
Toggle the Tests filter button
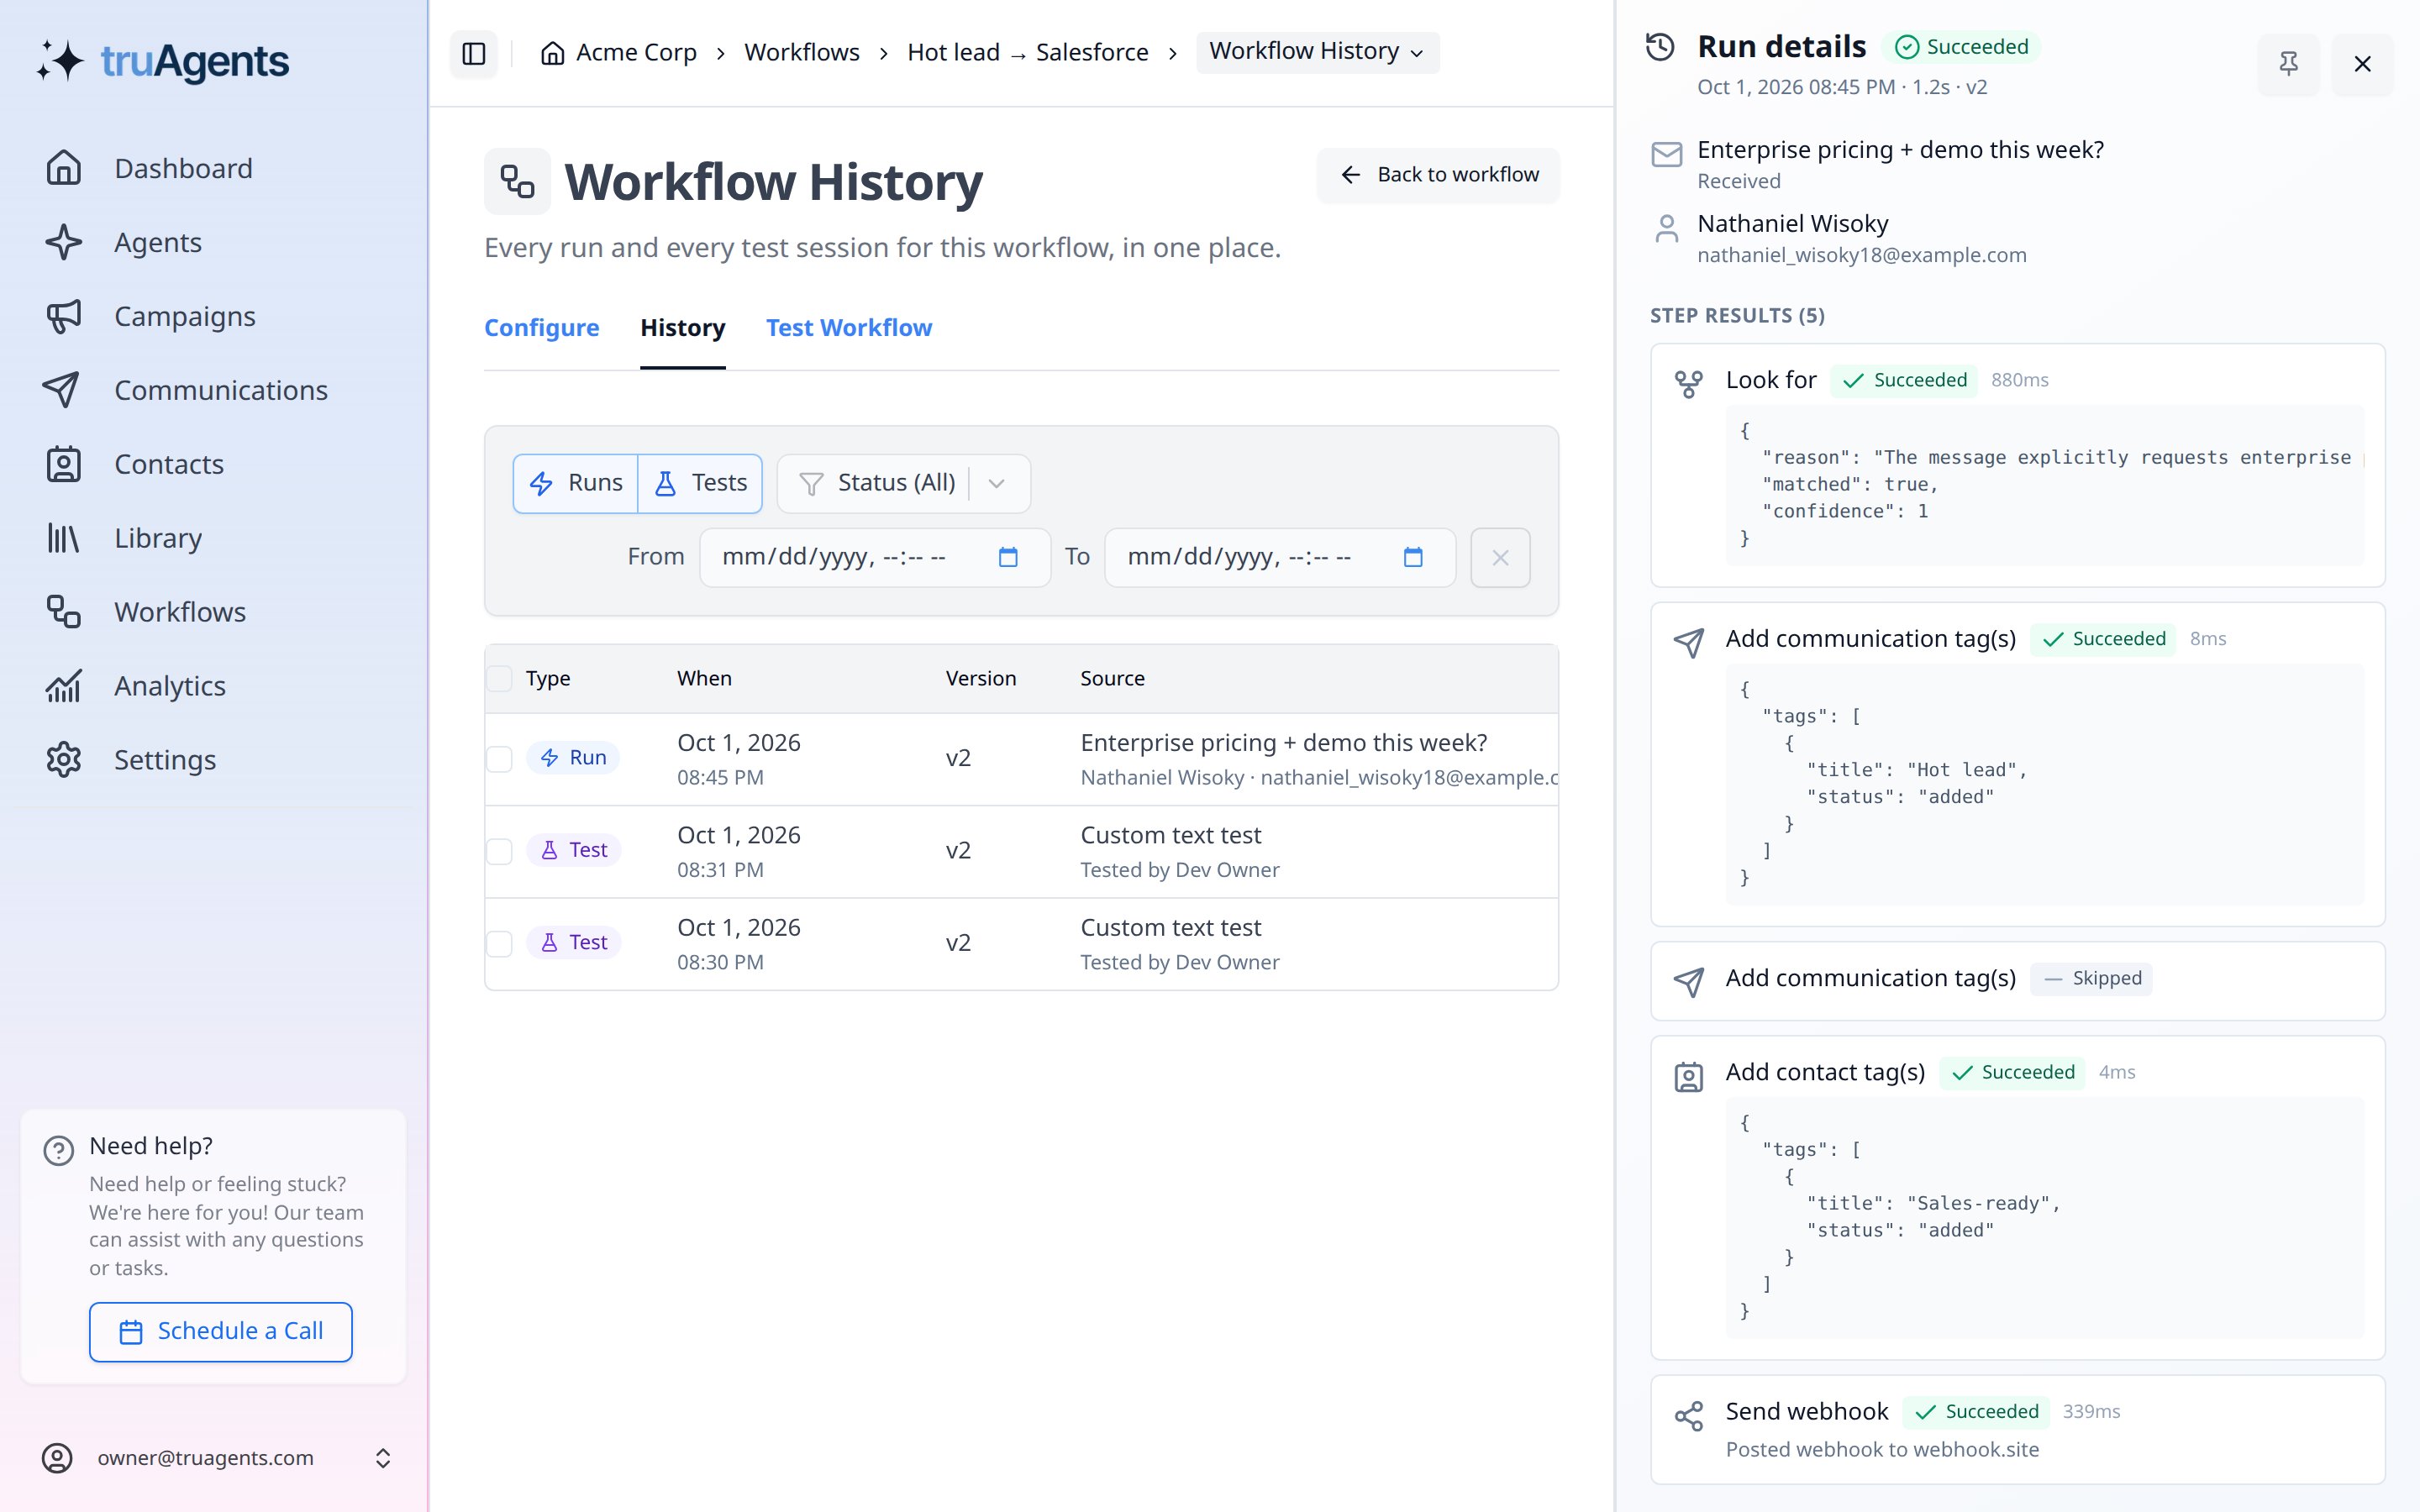click(x=700, y=484)
